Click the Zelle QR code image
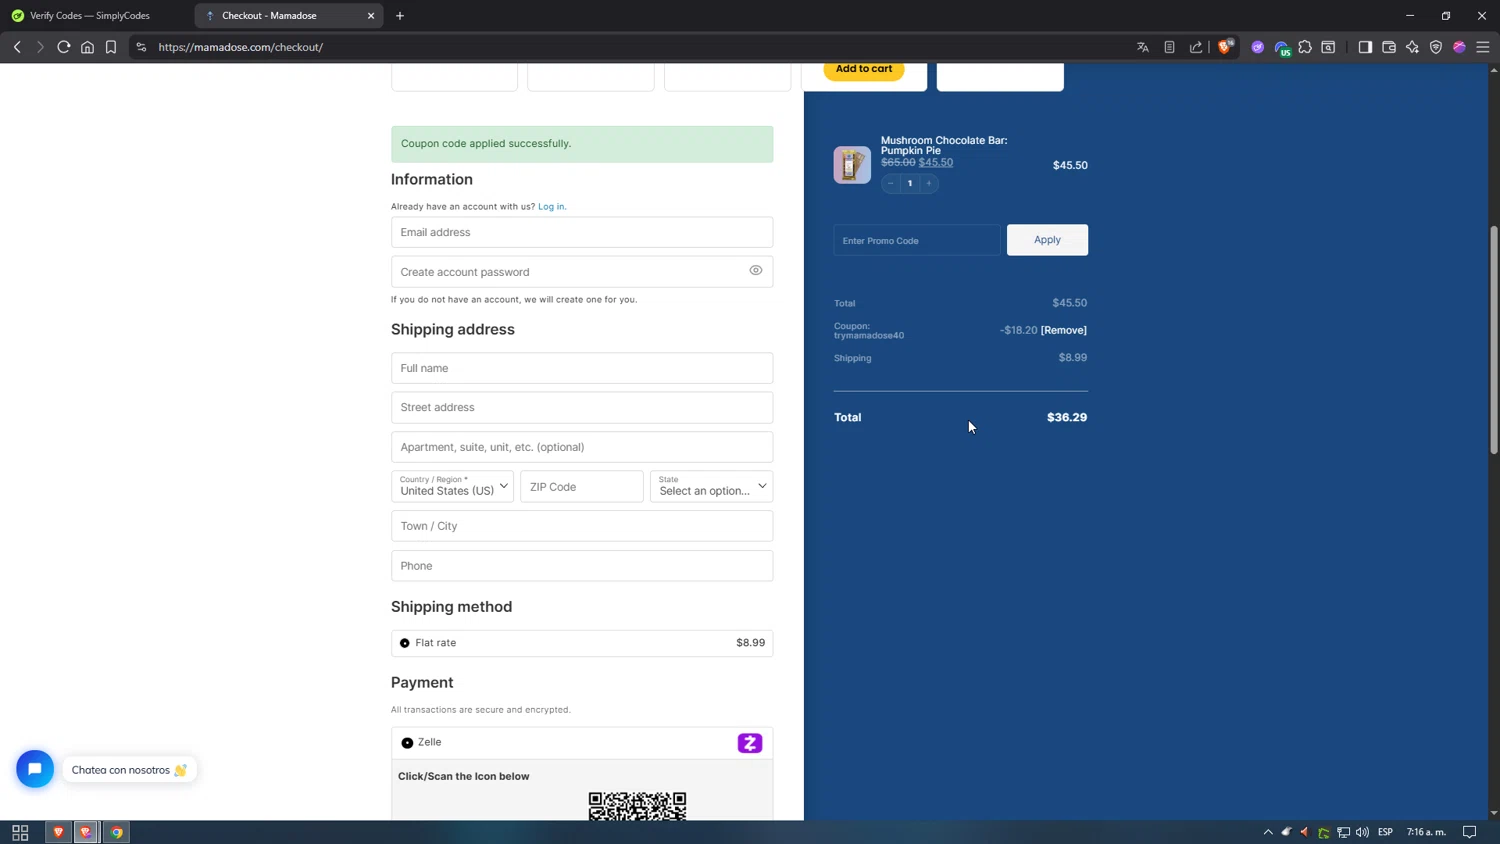 (x=637, y=806)
